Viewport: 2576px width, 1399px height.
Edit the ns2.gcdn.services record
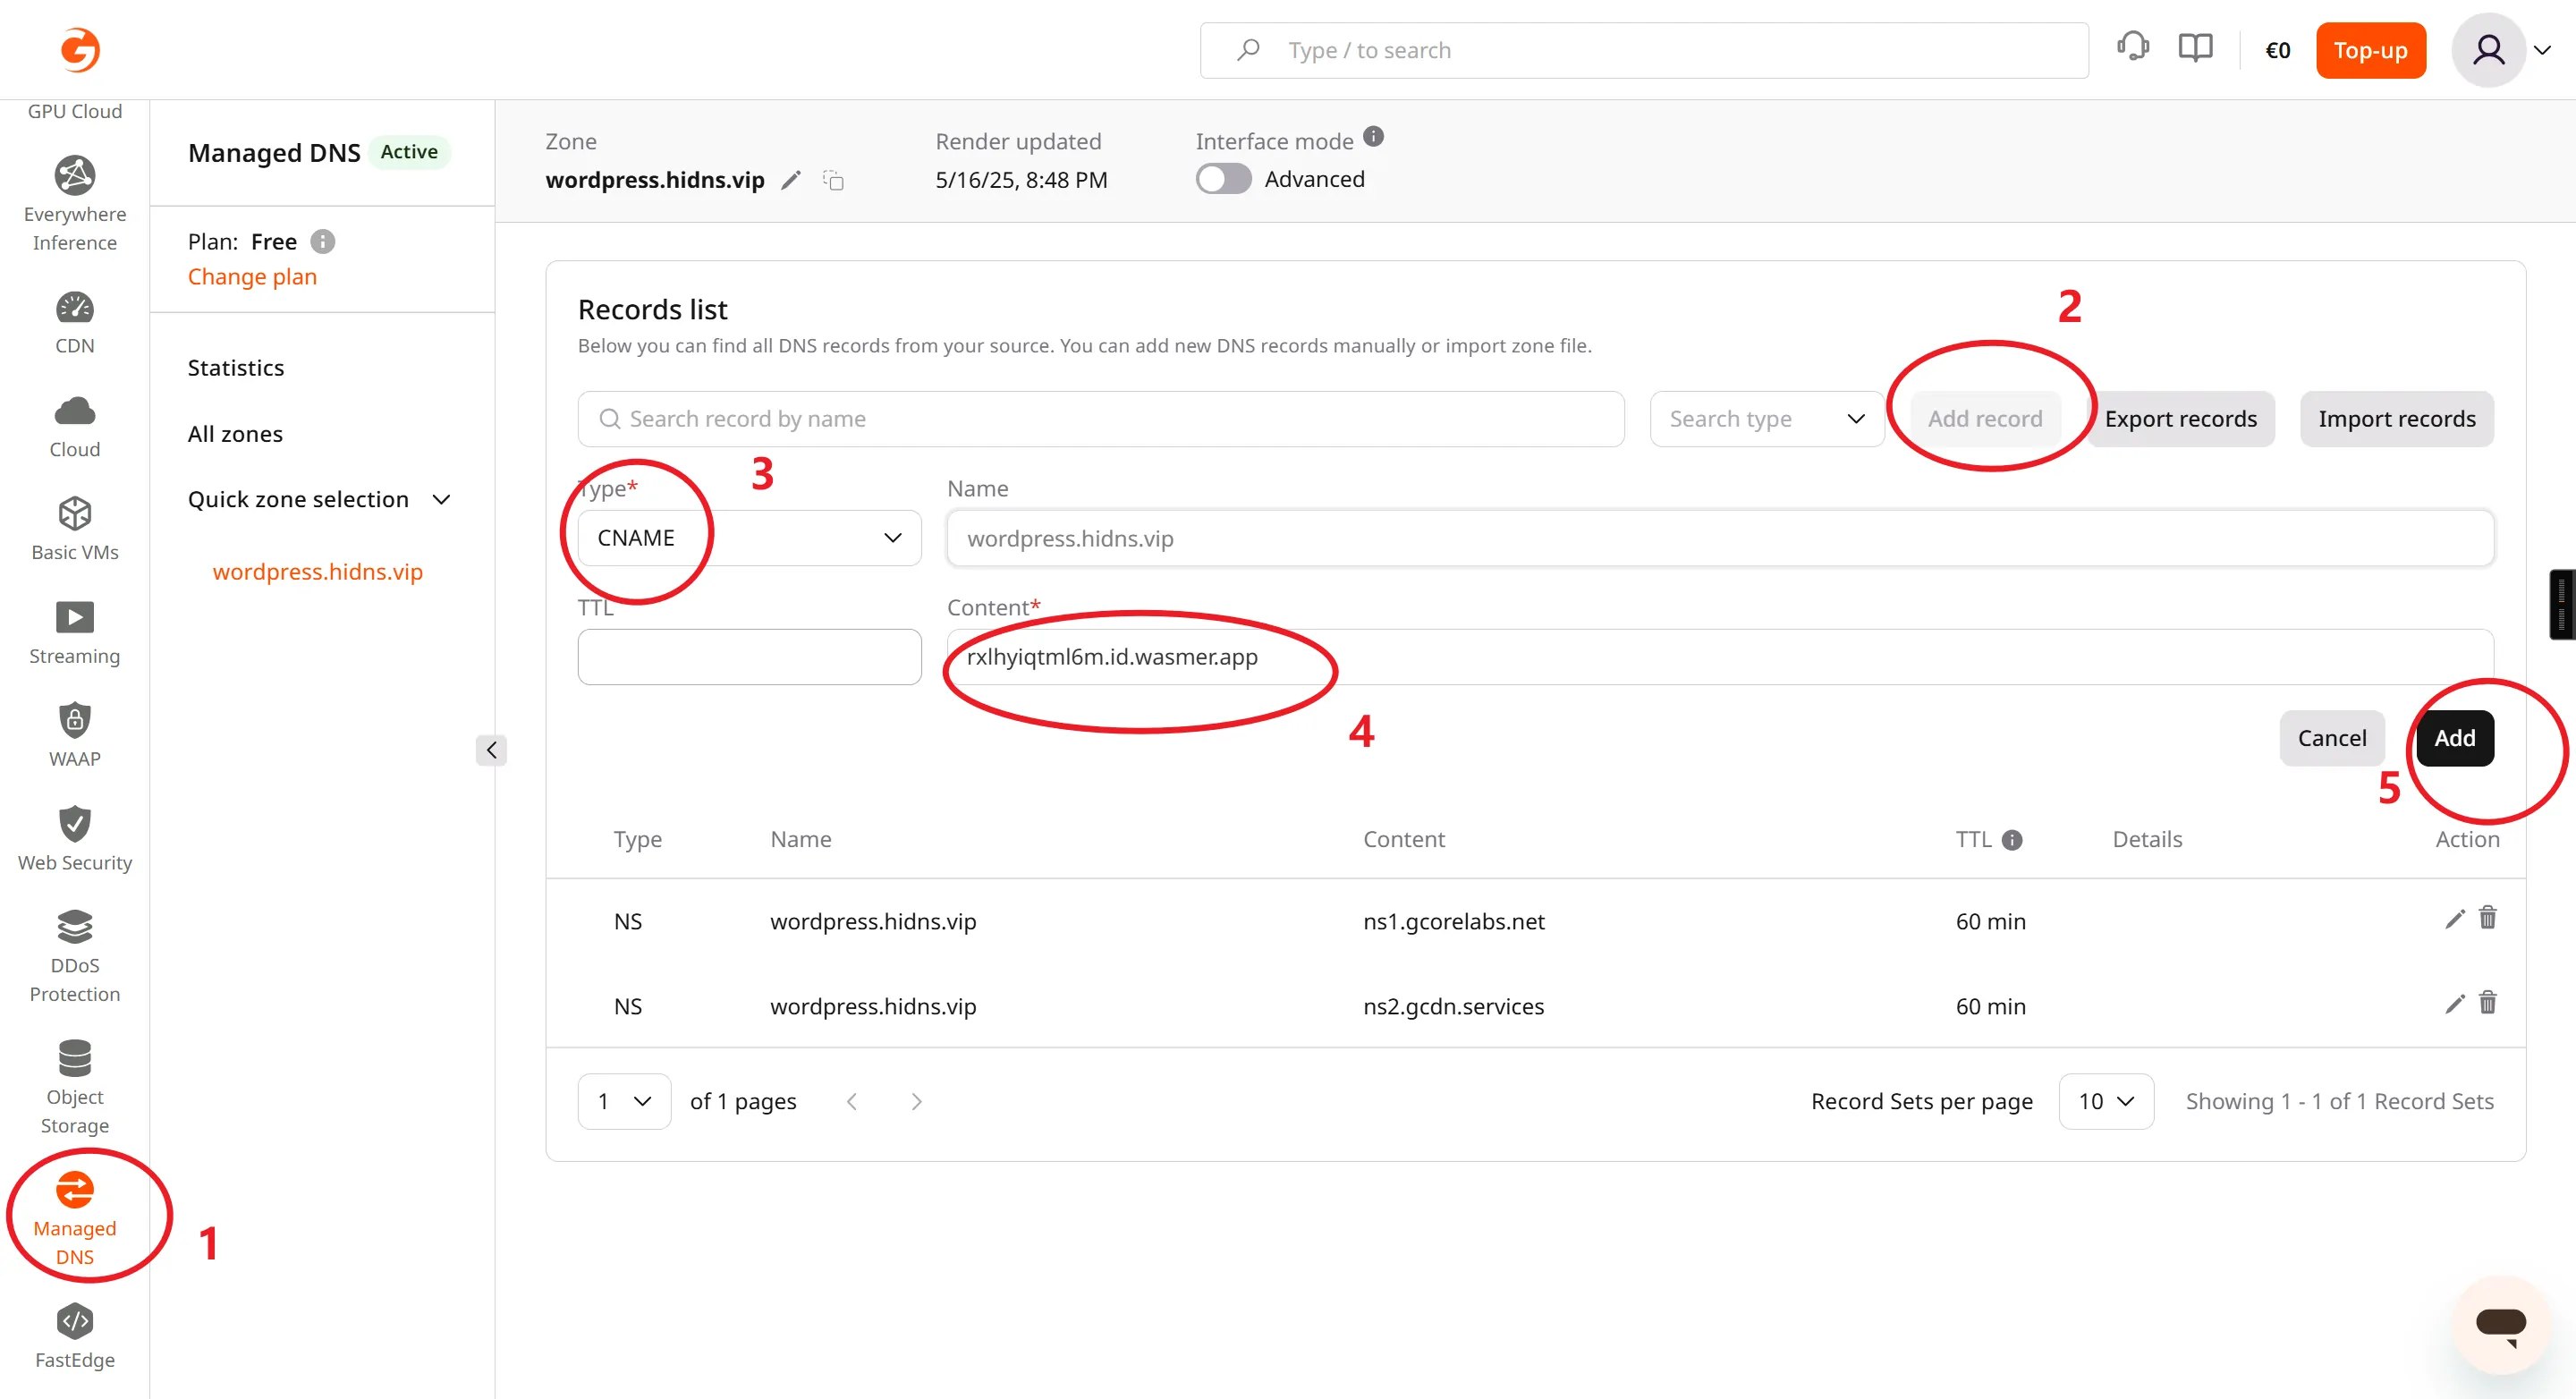(2455, 1004)
